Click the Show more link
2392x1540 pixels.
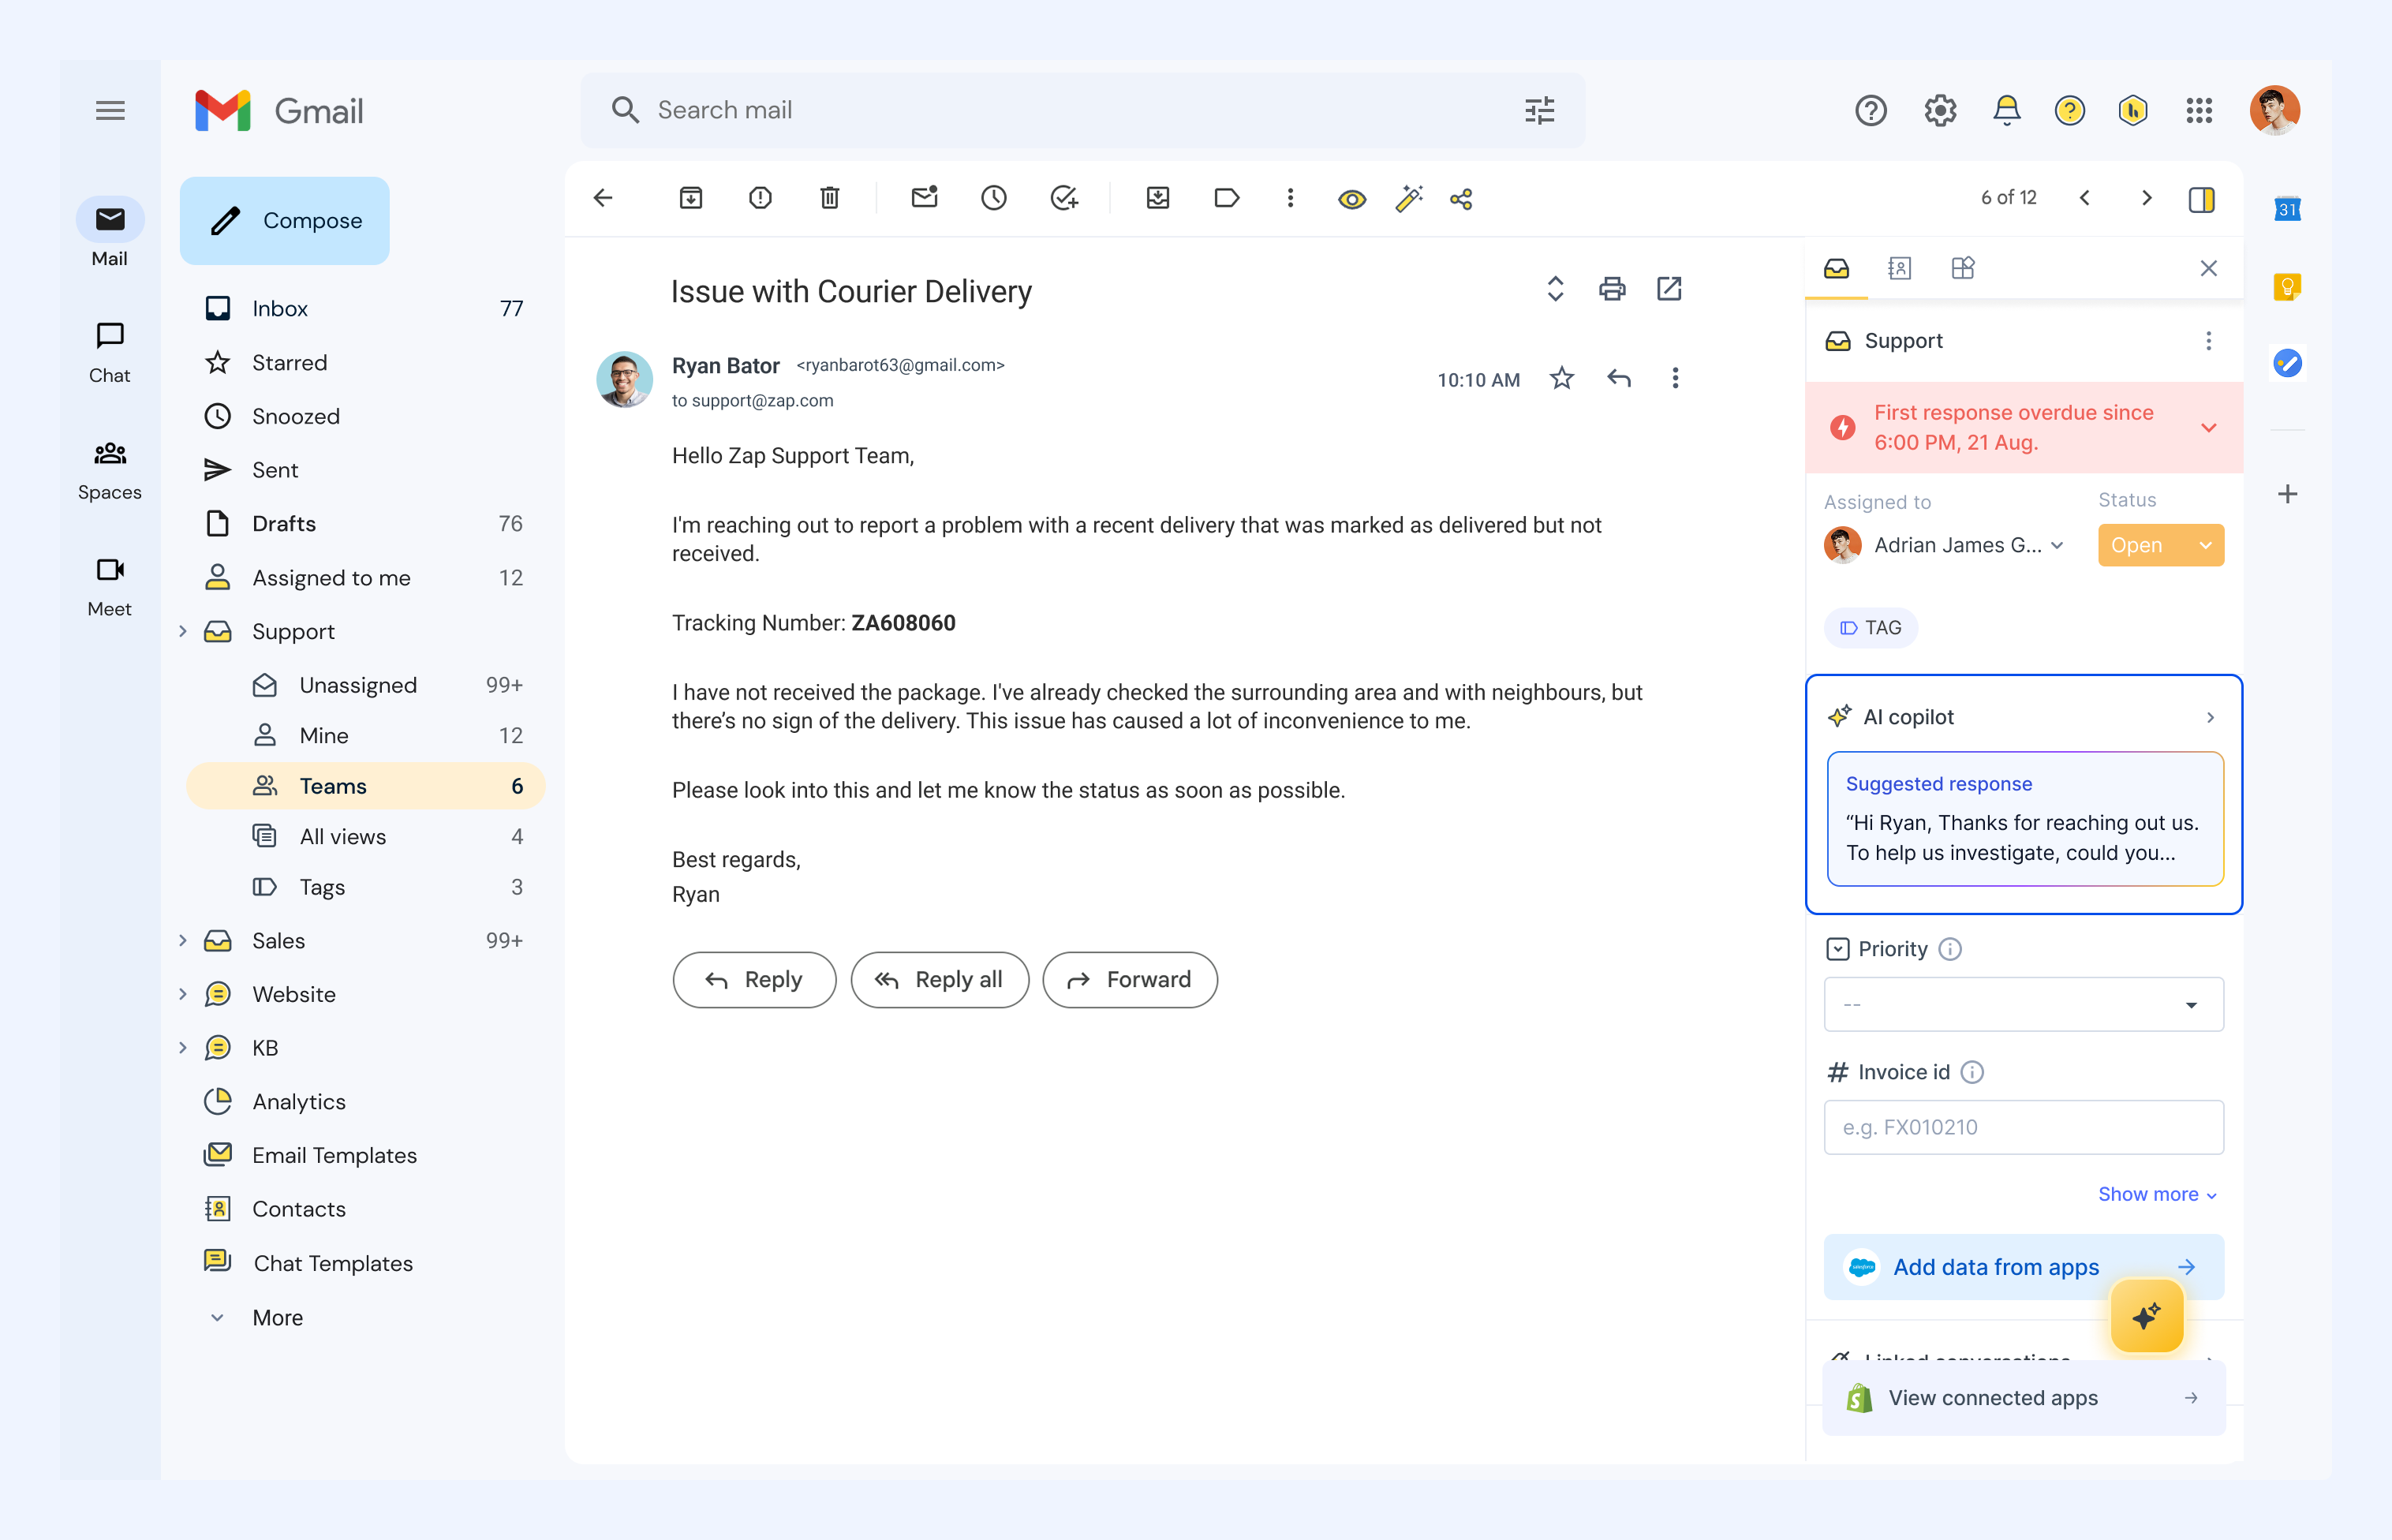coord(2157,1194)
